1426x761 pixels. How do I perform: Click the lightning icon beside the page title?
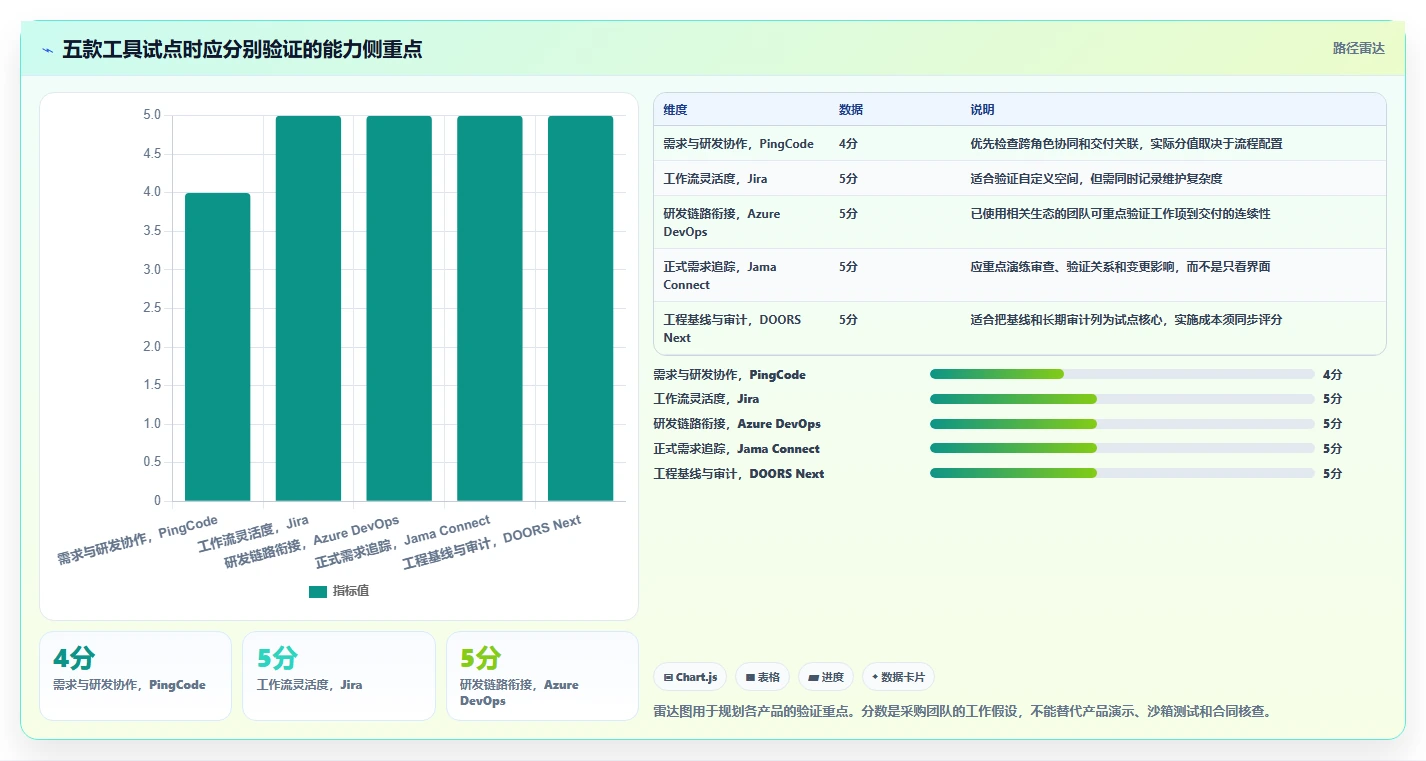48,49
